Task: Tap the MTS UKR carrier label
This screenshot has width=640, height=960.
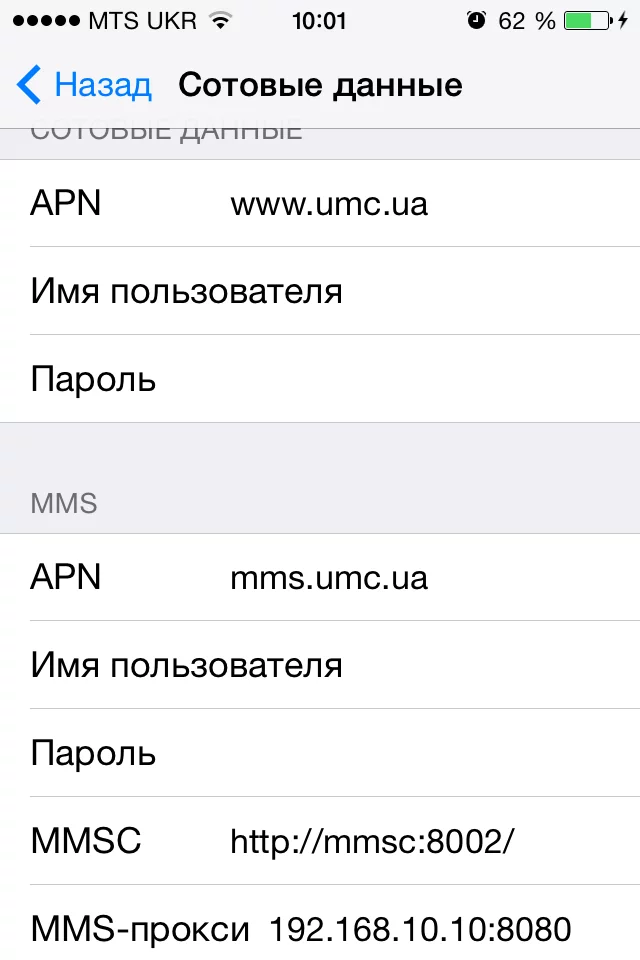Action: (142, 21)
